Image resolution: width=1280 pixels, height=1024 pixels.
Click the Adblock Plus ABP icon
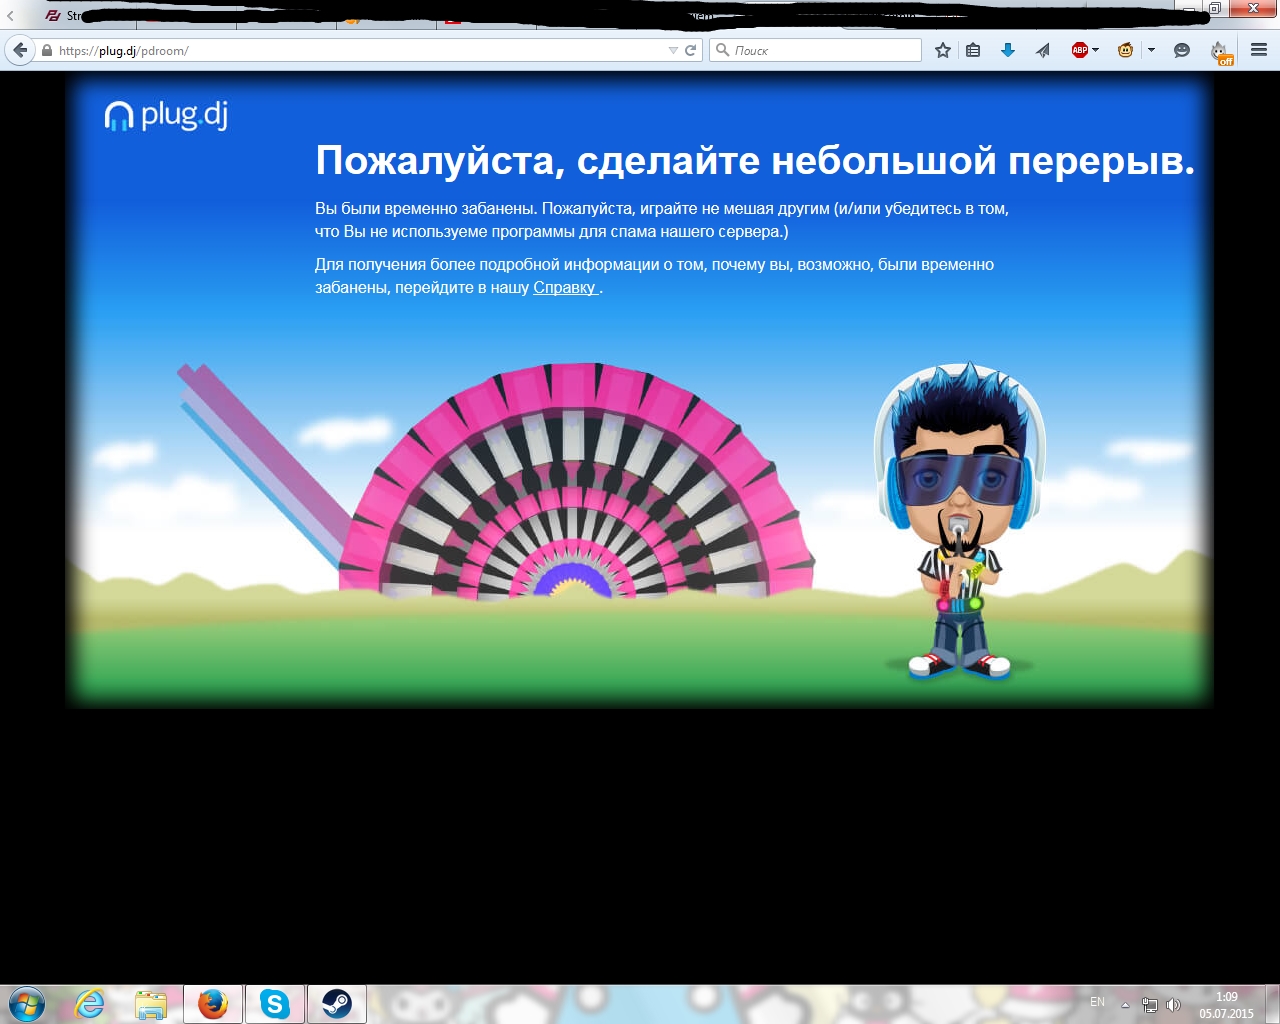(x=1079, y=50)
